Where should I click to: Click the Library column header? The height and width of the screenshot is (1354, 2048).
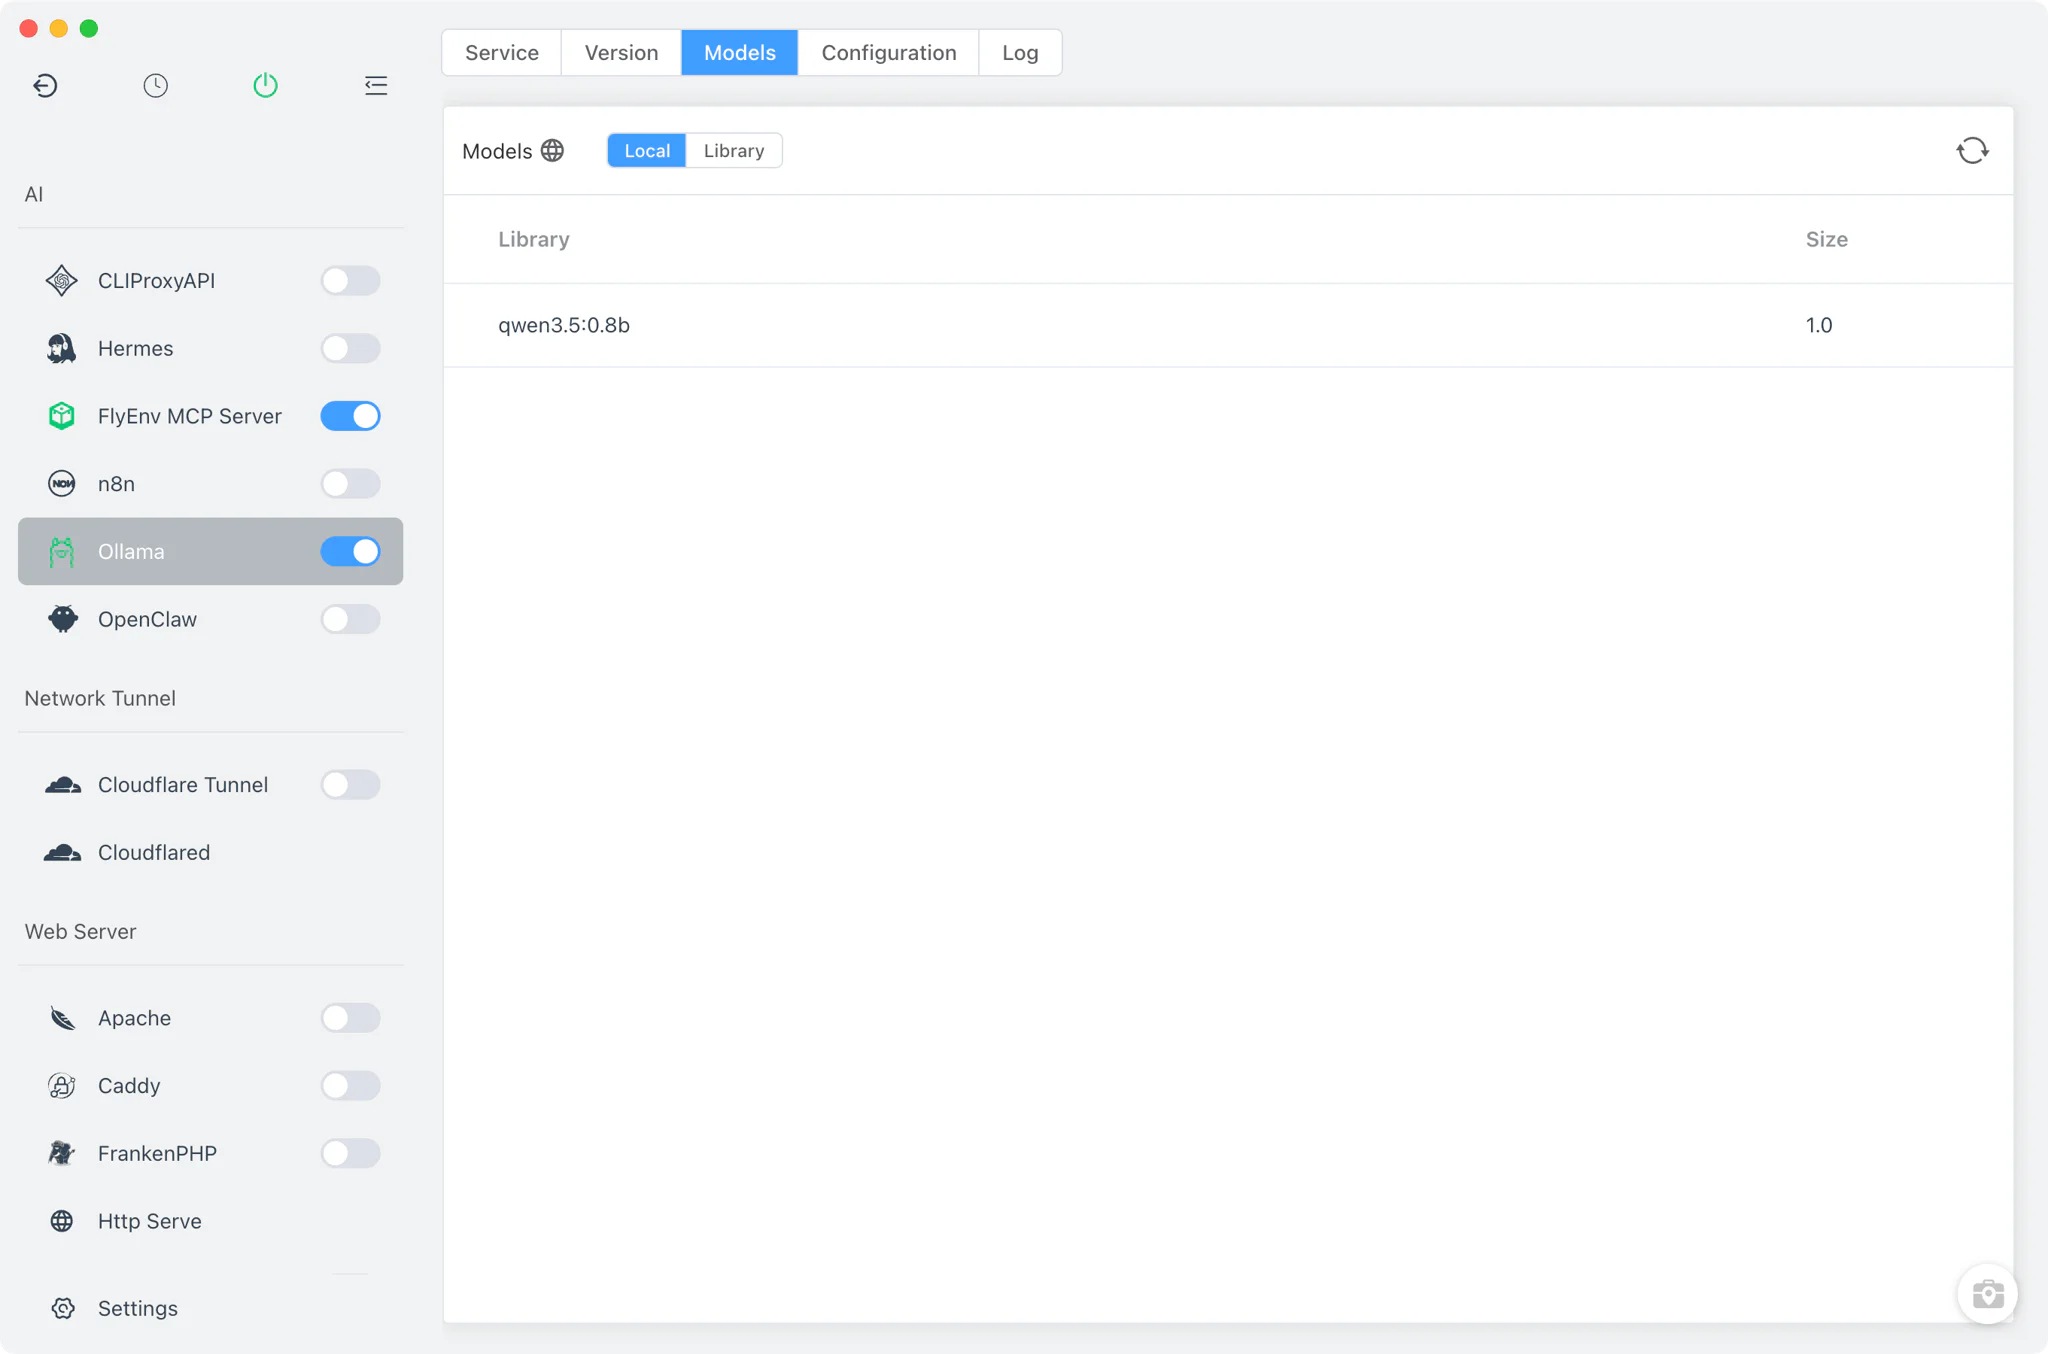coord(534,240)
